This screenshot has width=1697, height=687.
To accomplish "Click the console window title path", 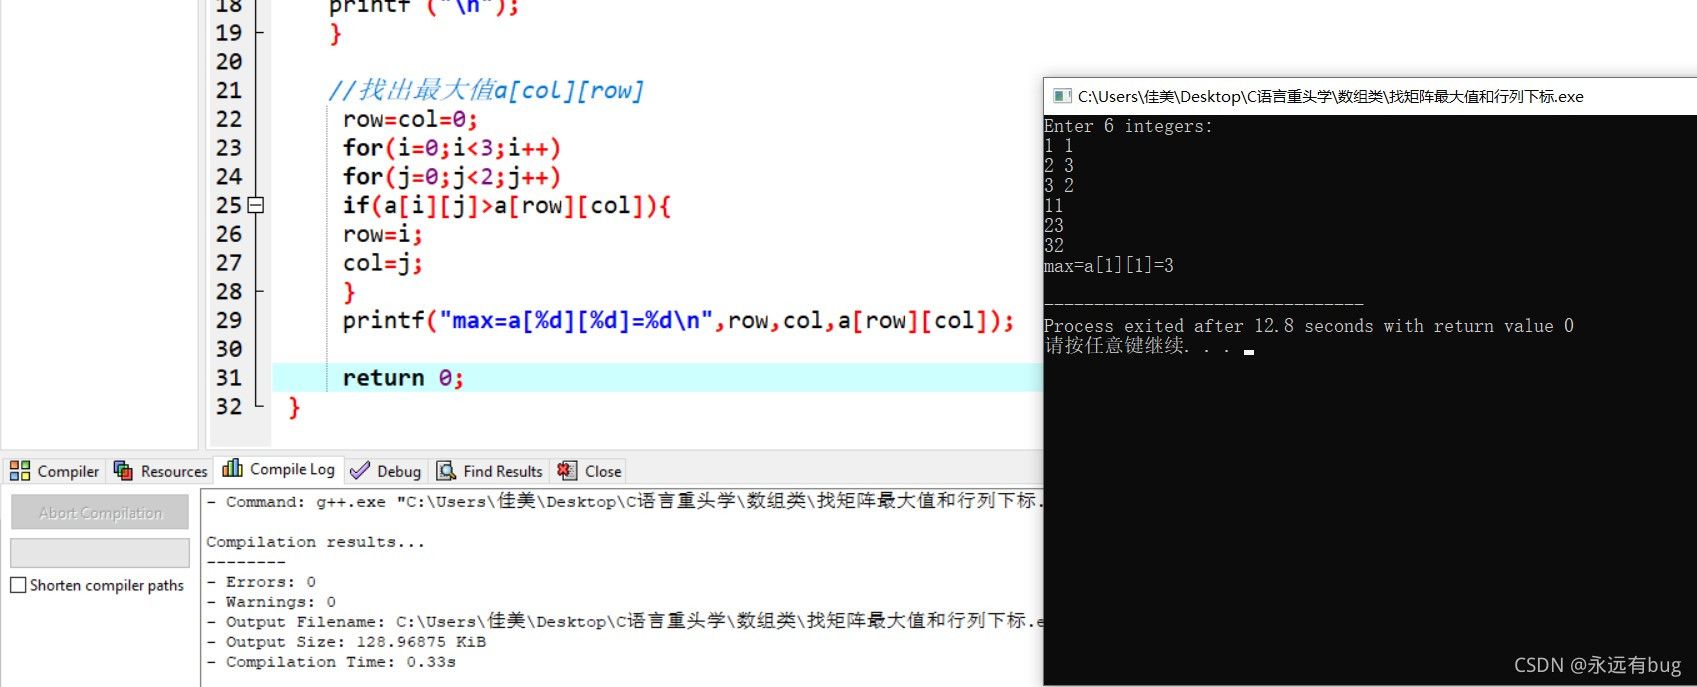I will (x=1330, y=96).
